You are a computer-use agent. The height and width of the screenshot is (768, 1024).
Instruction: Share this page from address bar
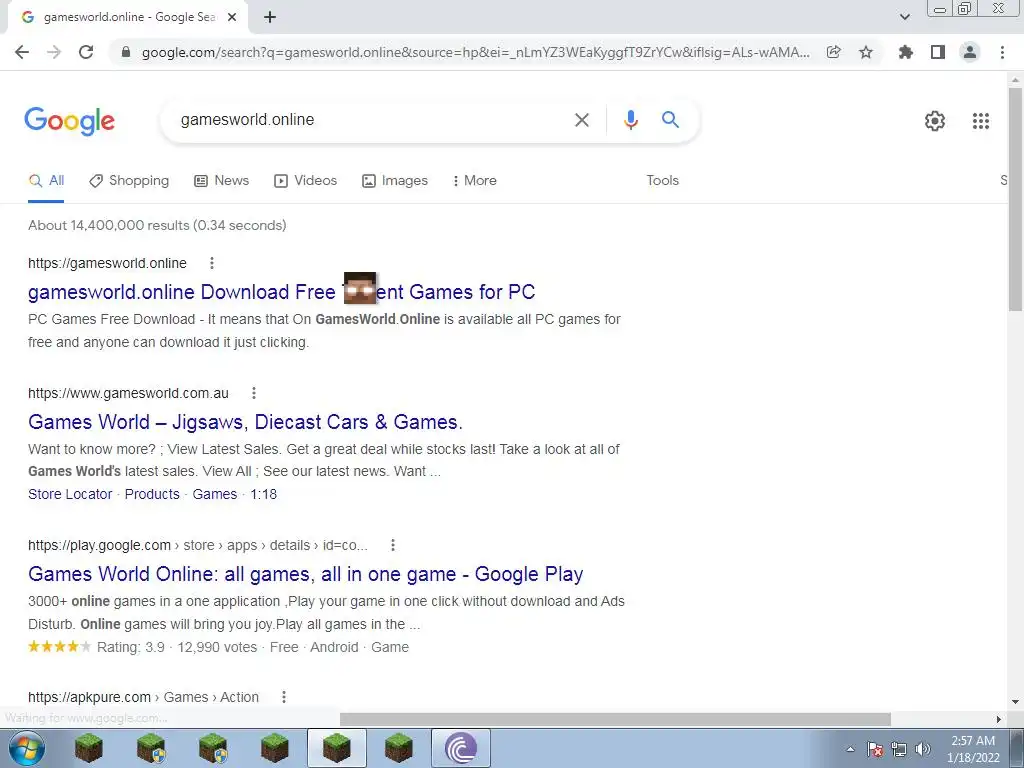[833, 52]
